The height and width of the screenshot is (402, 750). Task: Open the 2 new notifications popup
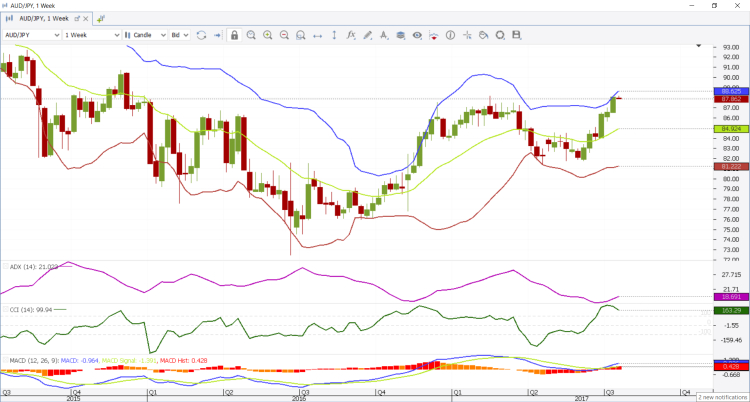(723, 397)
